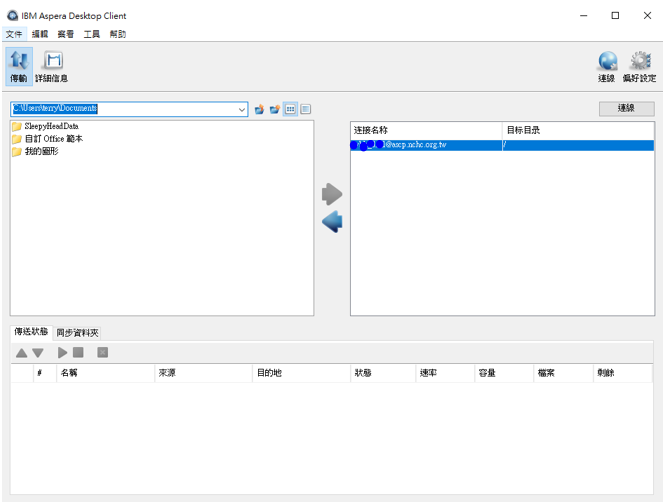The image size is (664, 503).
Task: Click the start transfer play button
Action: pos(63,353)
